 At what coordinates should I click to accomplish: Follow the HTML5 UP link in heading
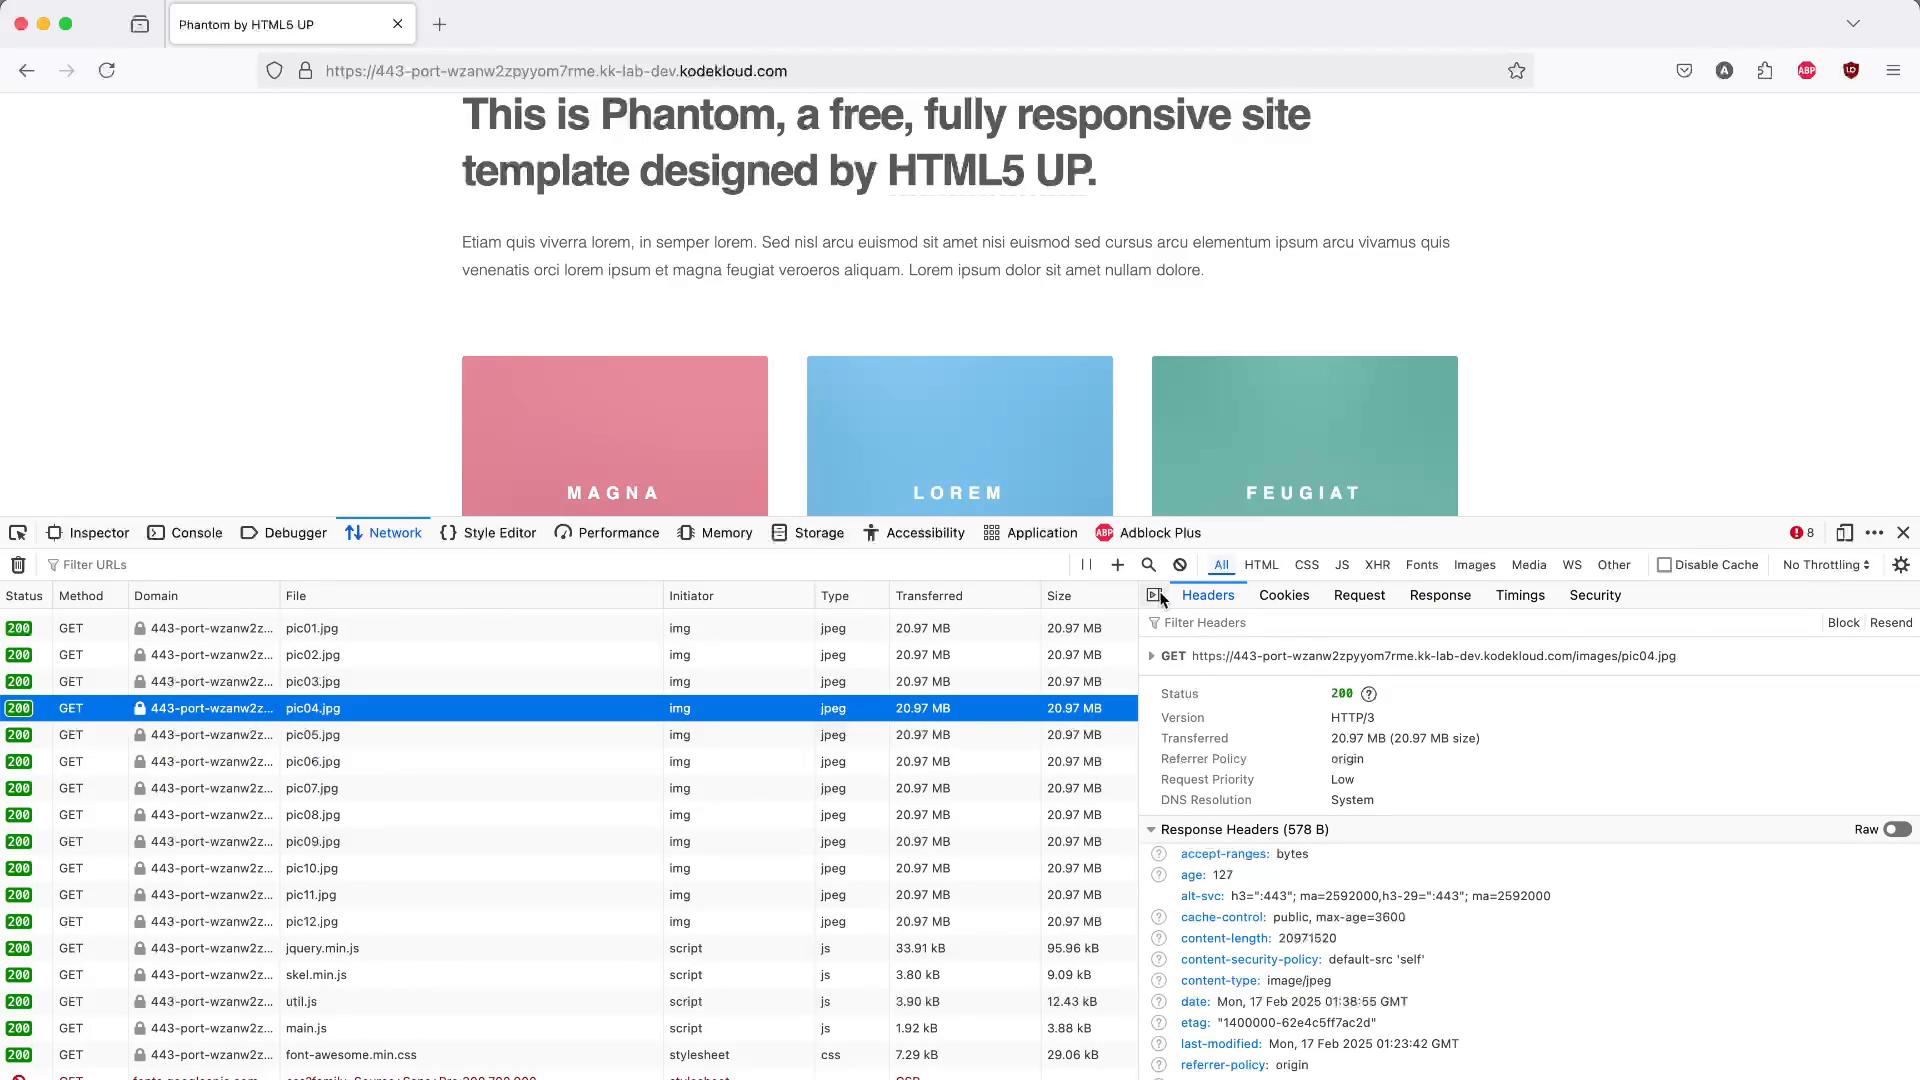point(987,171)
